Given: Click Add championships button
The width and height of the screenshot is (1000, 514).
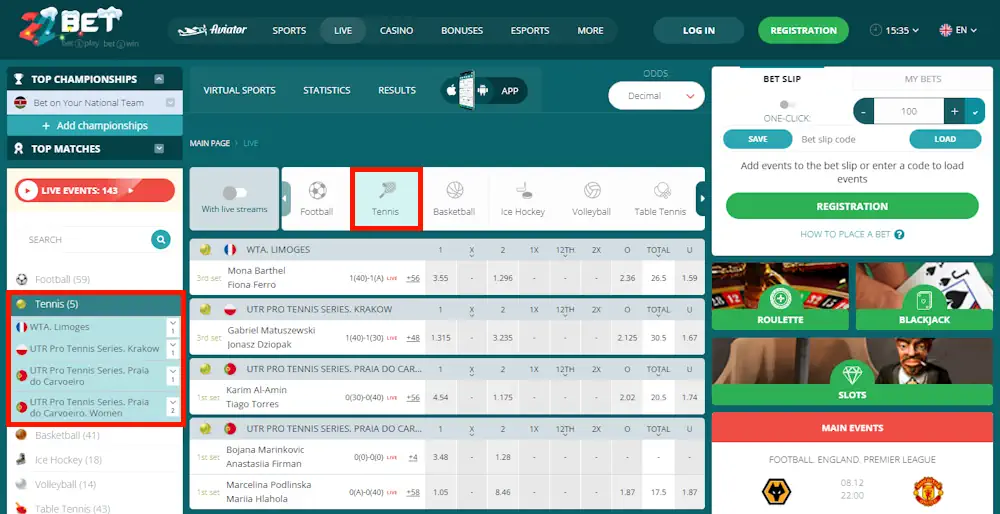Looking at the screenshot, I should click(x=94, y=126).
